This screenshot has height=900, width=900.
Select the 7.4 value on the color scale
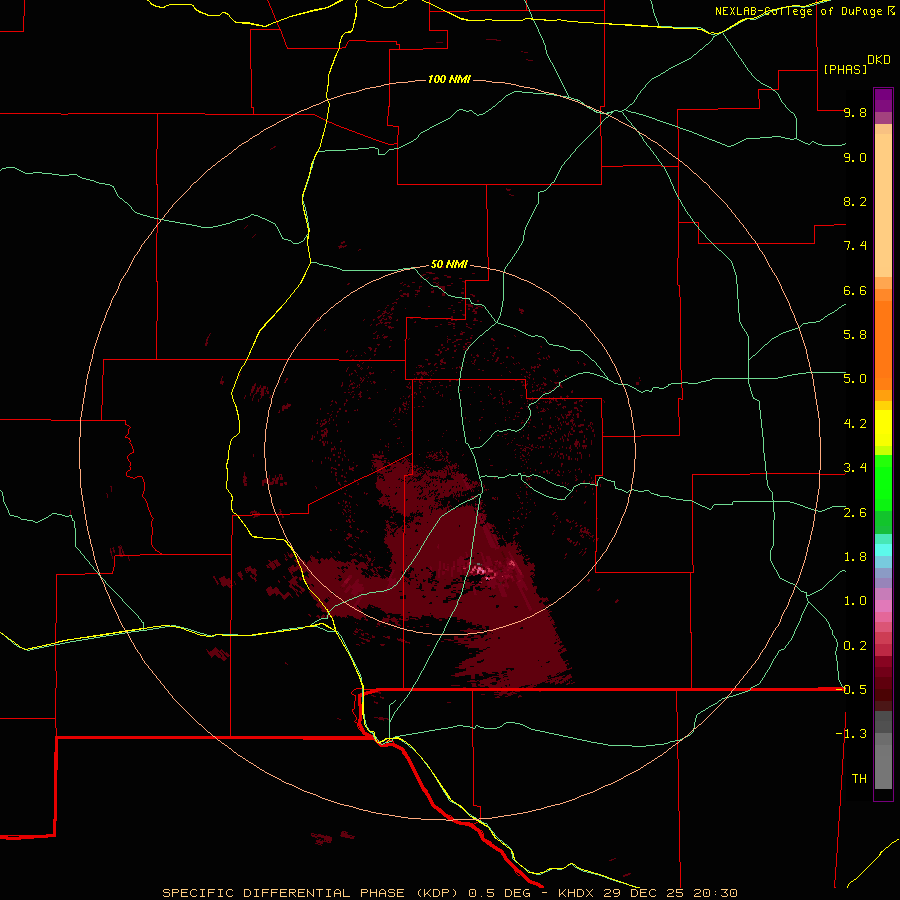click(855, 246)
